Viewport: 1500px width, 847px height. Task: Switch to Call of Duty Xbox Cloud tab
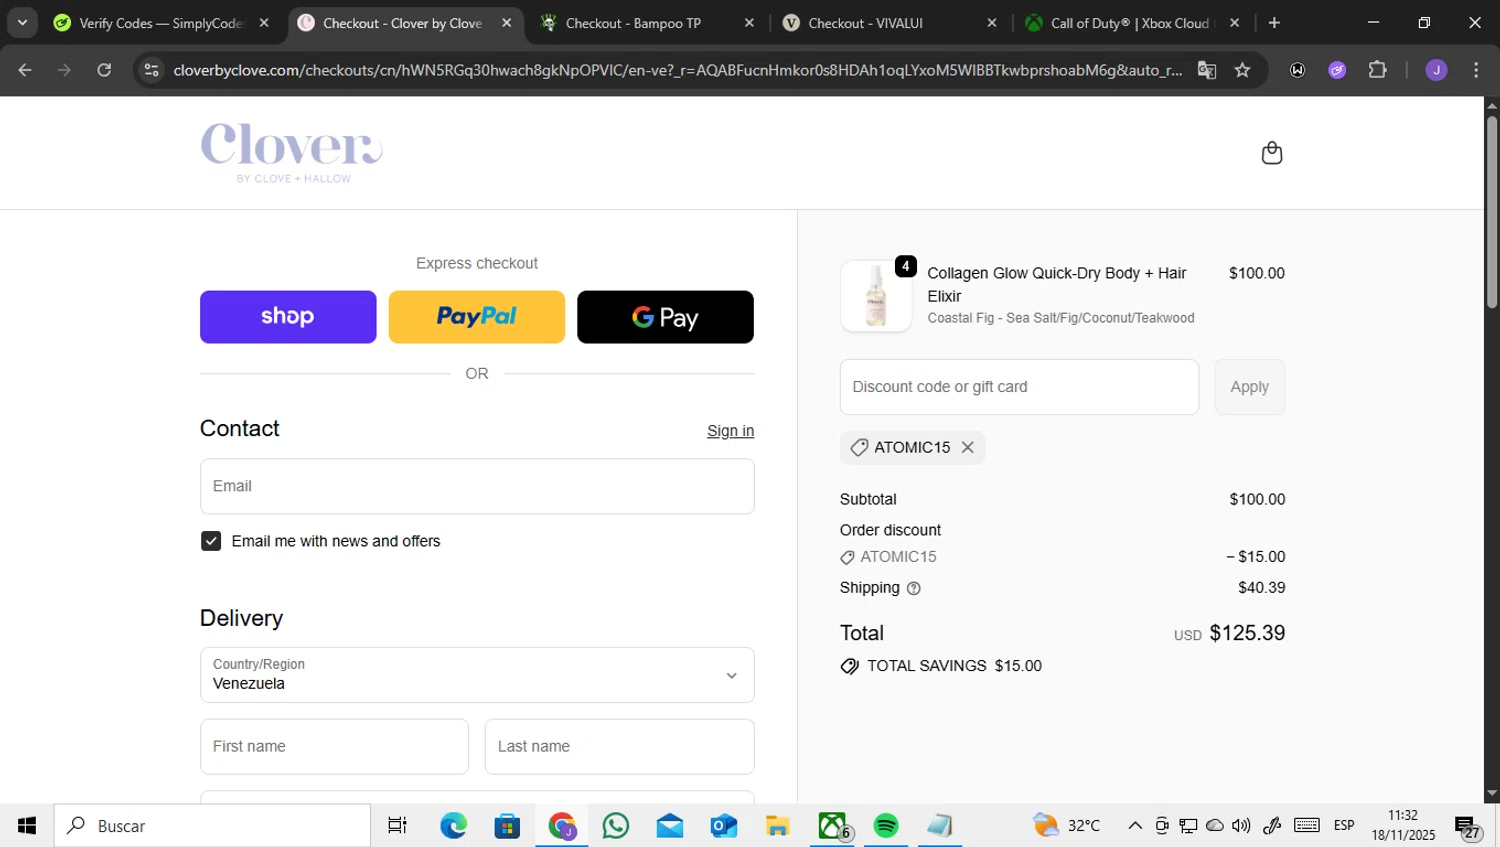pyautogui.click(x=1131, y=23)
